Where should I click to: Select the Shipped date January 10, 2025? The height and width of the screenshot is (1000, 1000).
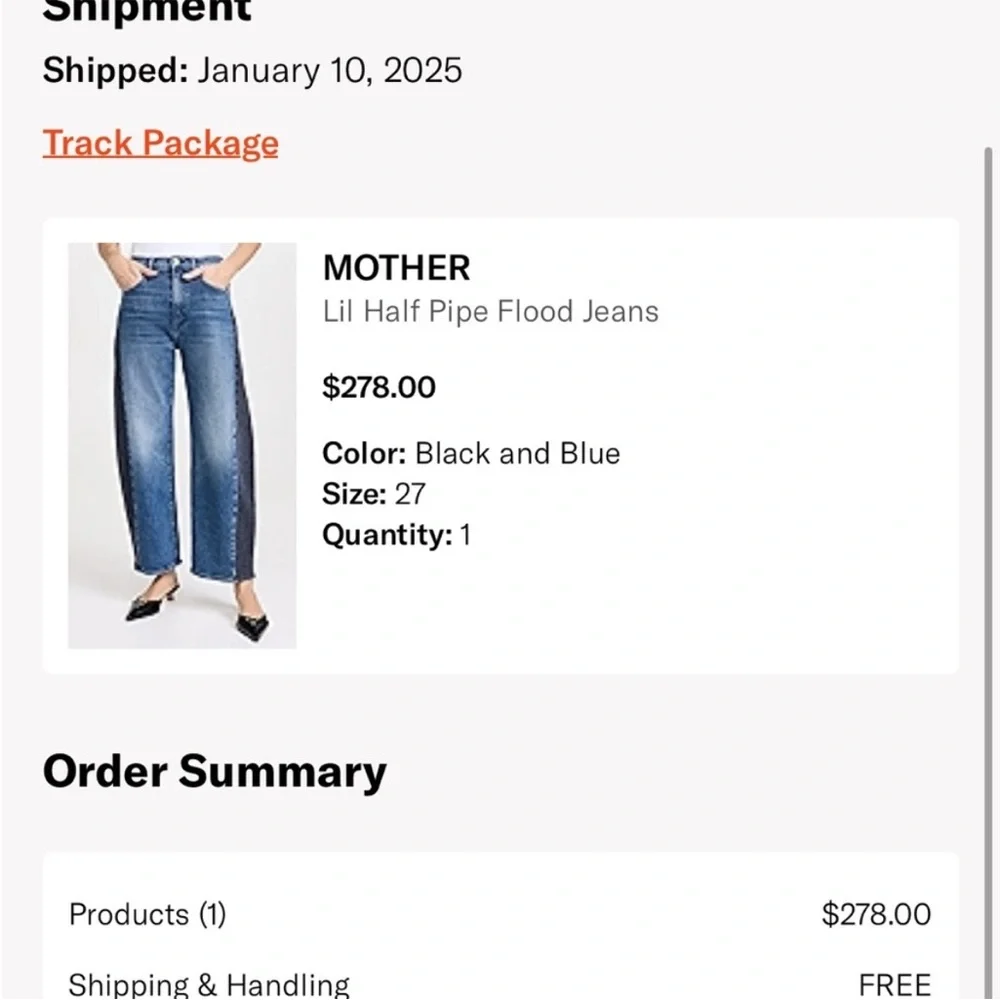point(330,70)
